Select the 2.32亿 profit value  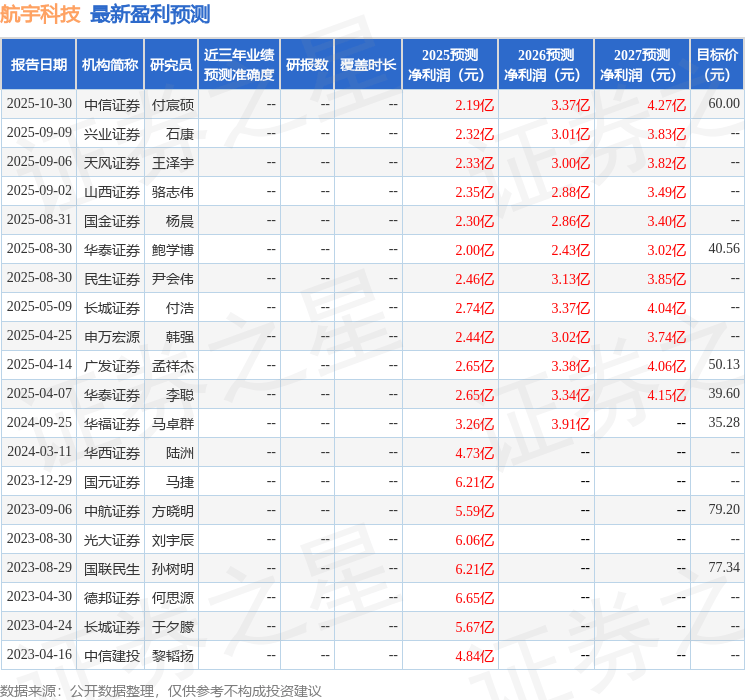click(x=474, y=134)
